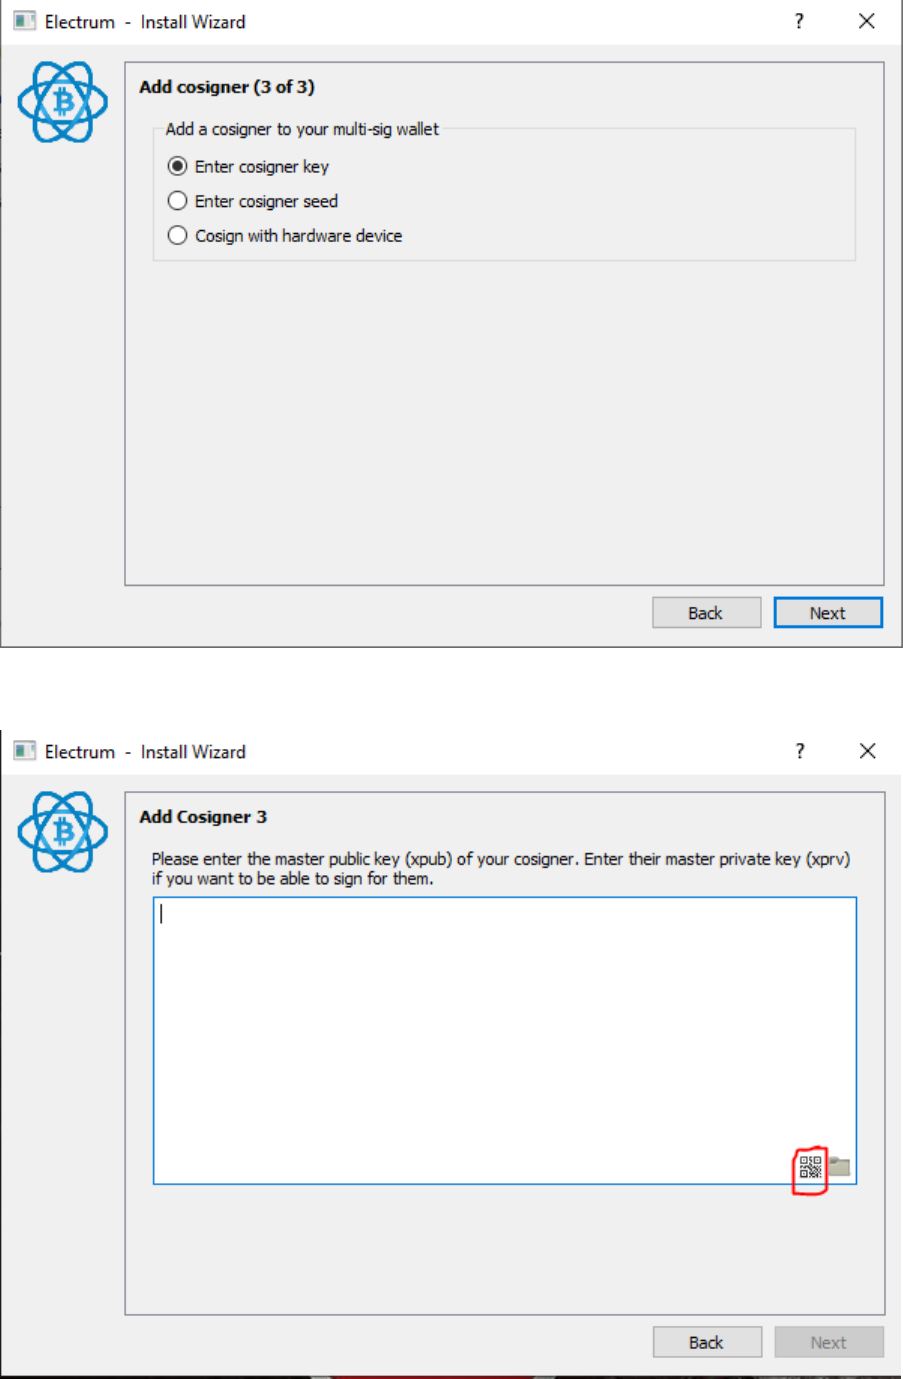Click the greyed-out Next button below key field
This screenshot has width=903, height=1379.
click(828, 1342)
